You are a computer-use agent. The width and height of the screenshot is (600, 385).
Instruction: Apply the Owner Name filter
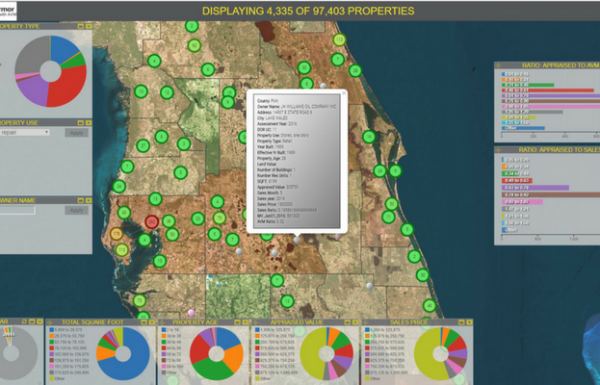[x=77, y=210]
